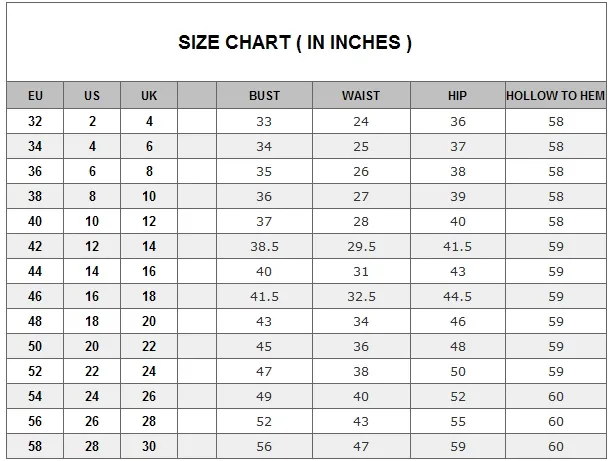Image resolution: width=615 pixels, height=461 pixels.
Task: Select the UK size 30 cell
Action: (149, 446)
